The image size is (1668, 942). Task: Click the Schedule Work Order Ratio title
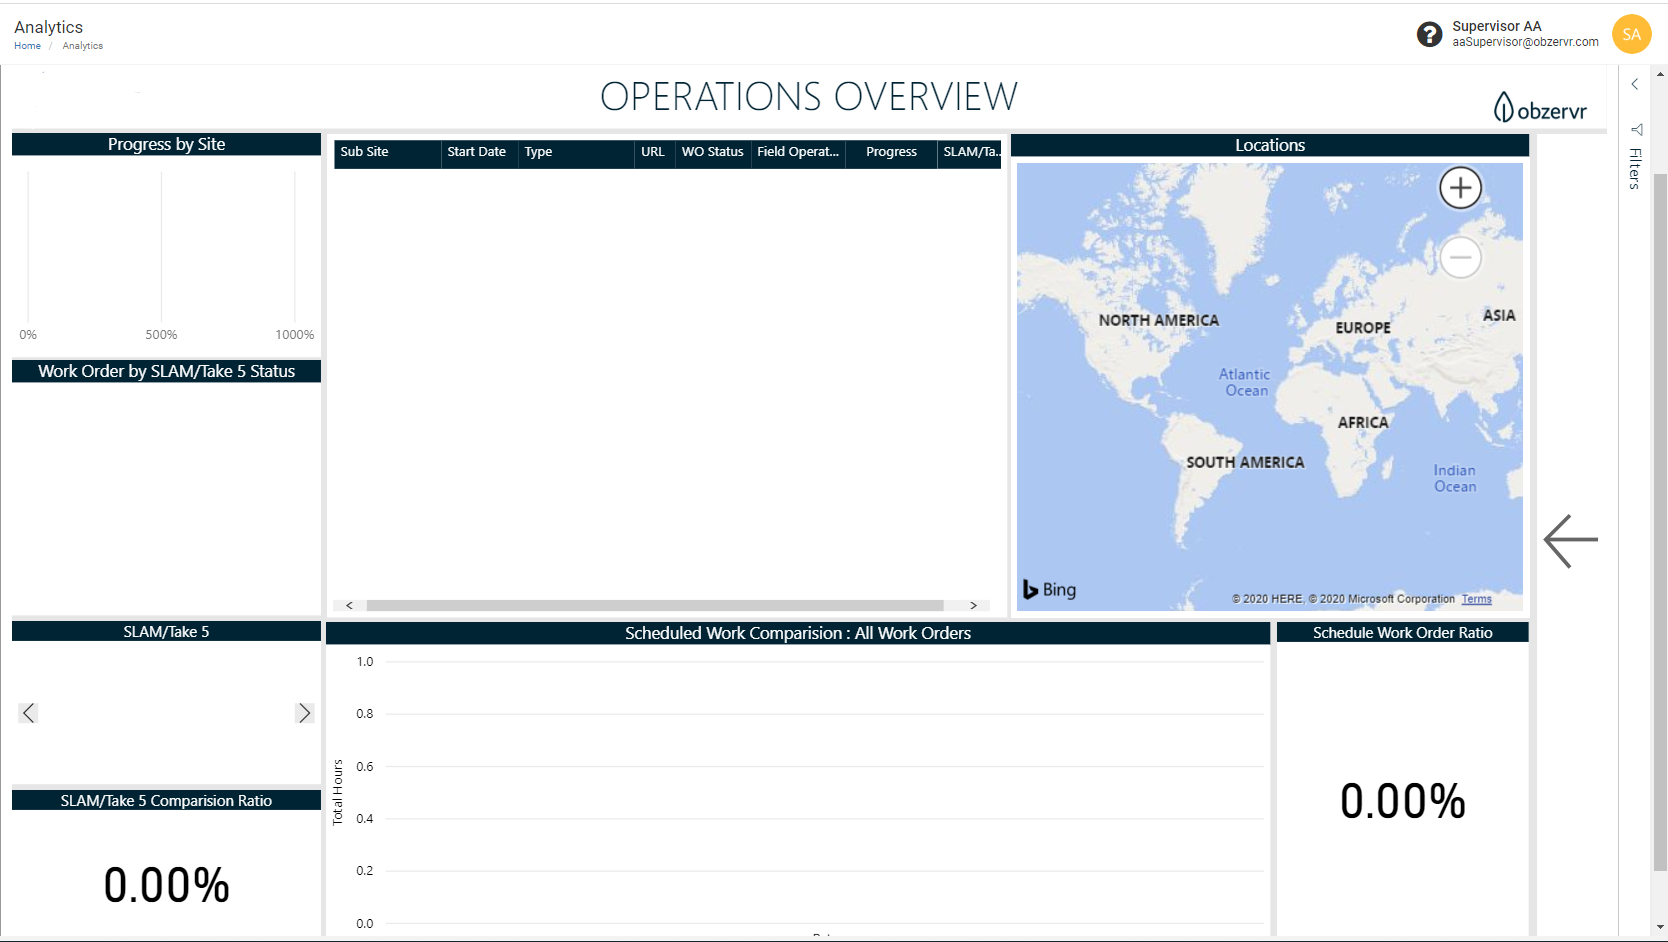1403,633
